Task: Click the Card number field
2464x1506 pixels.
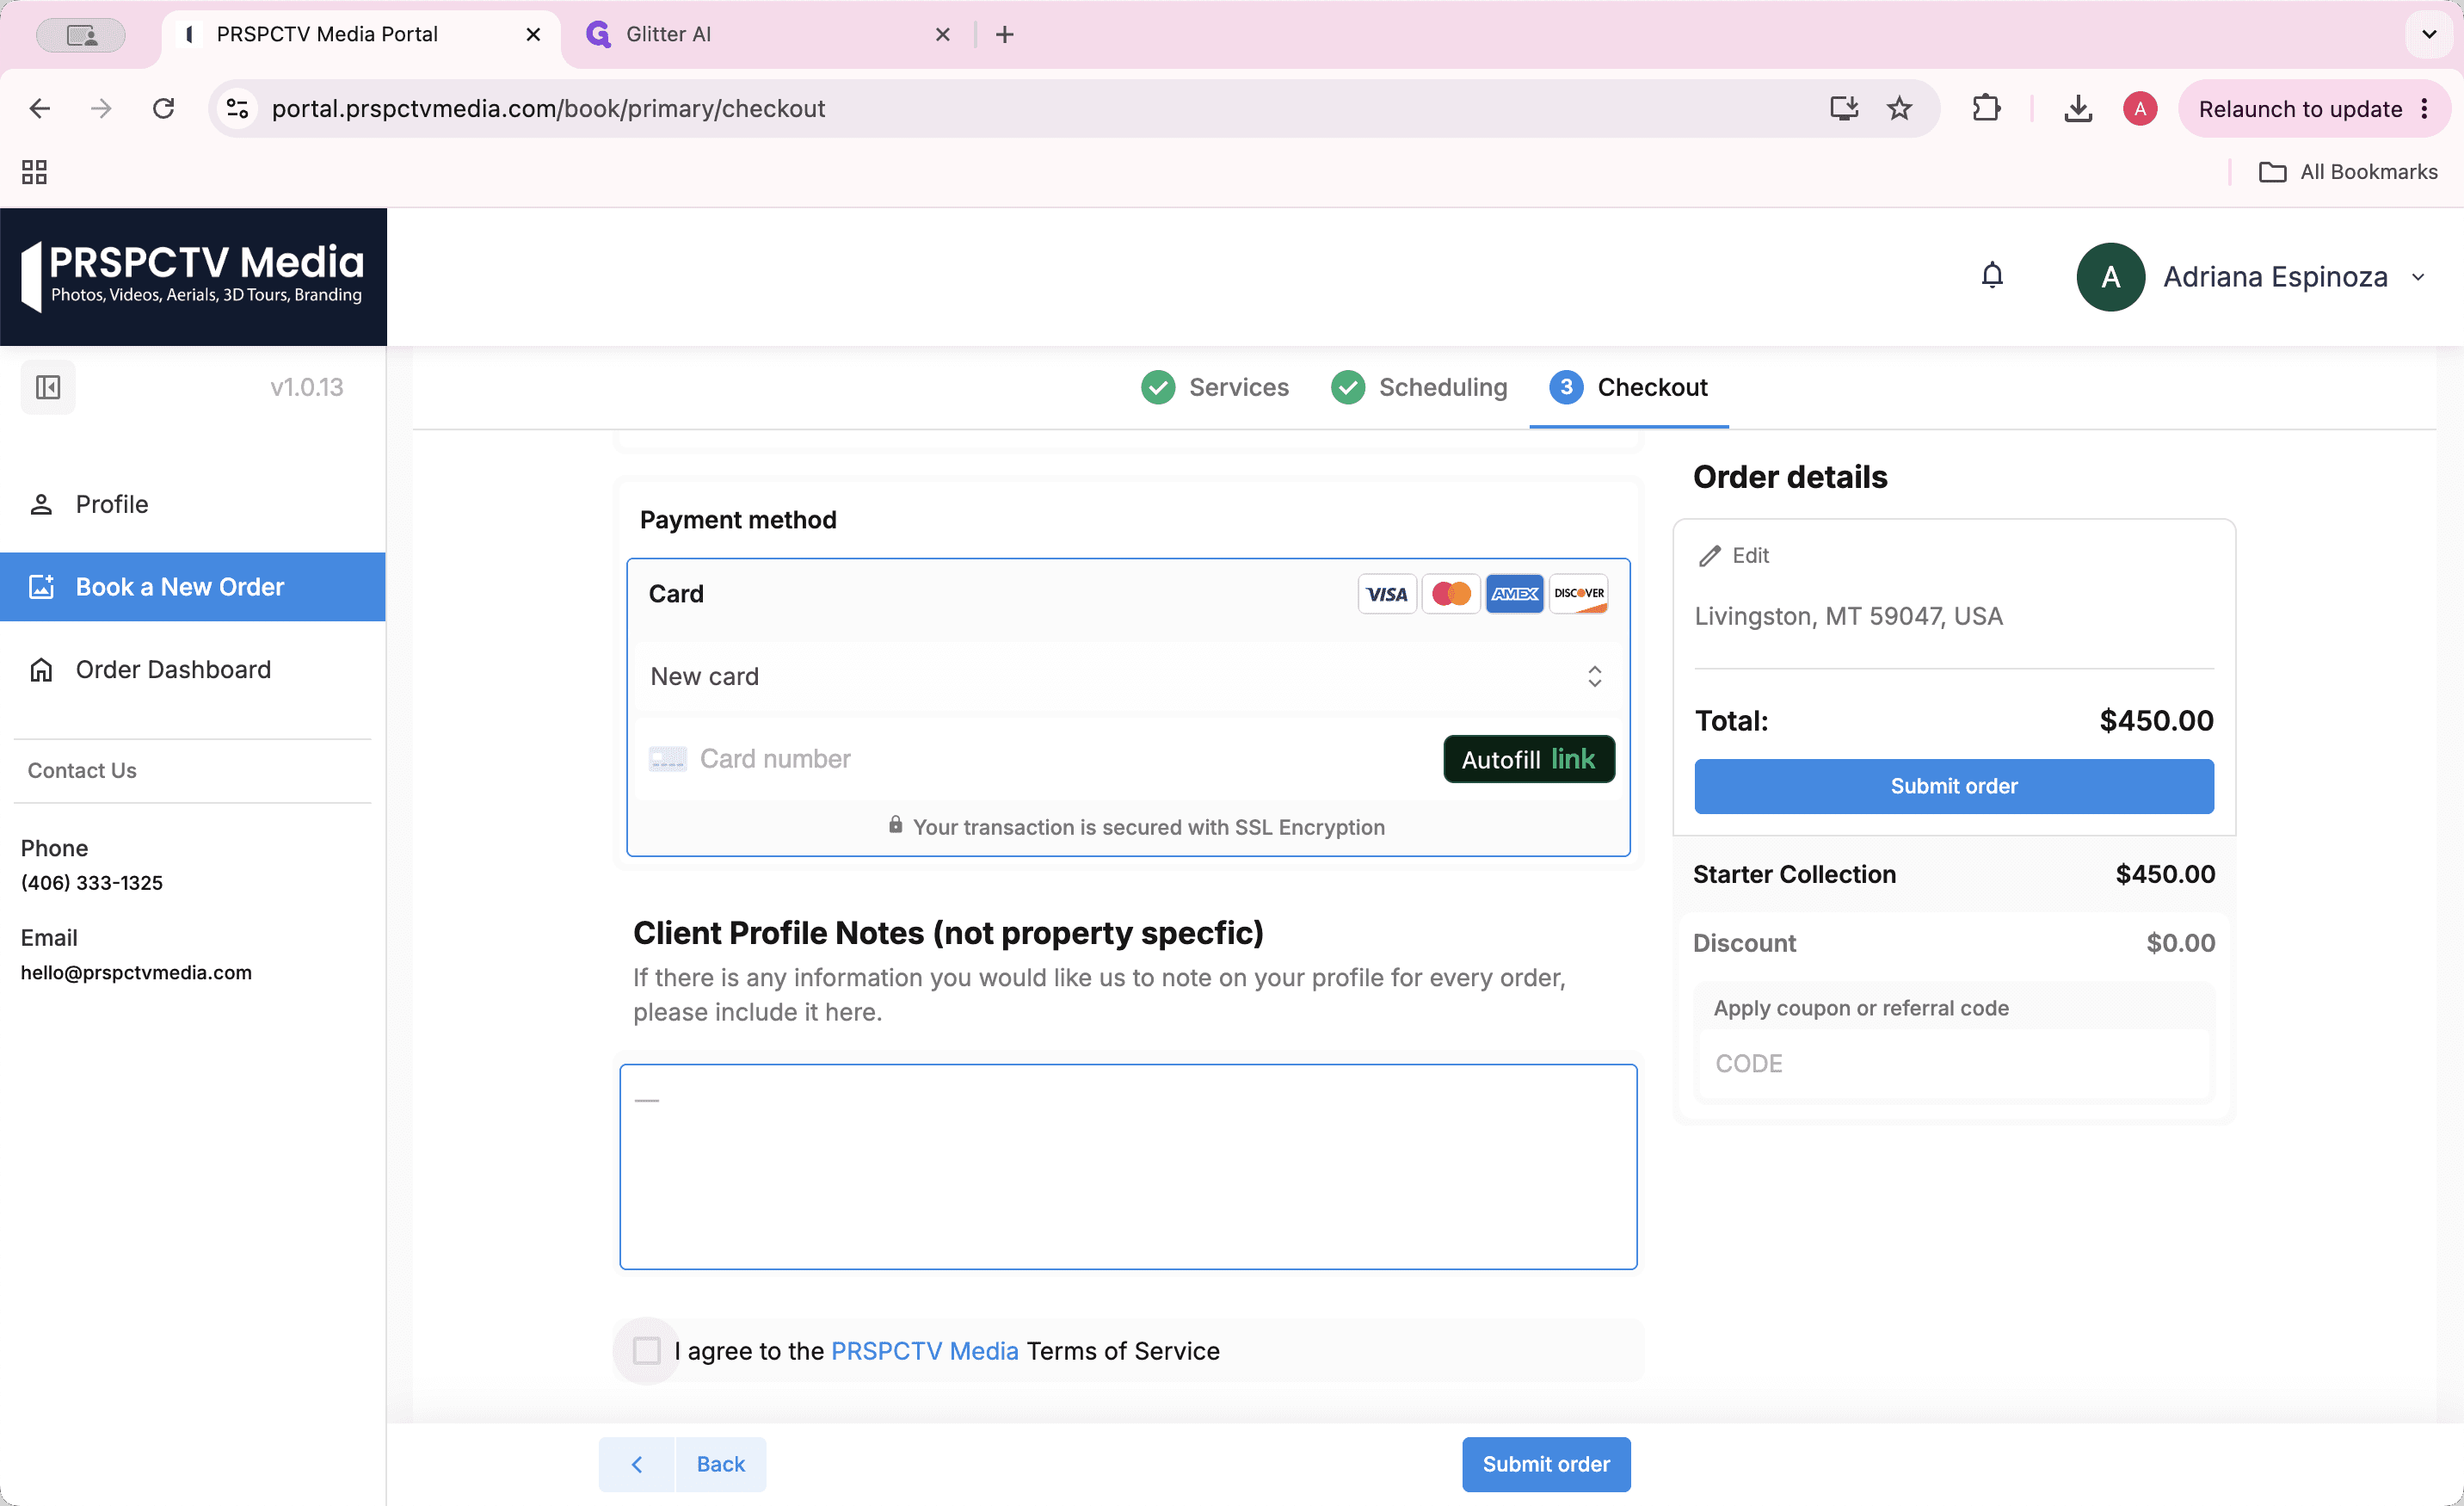Action: tap(1040, 759)
